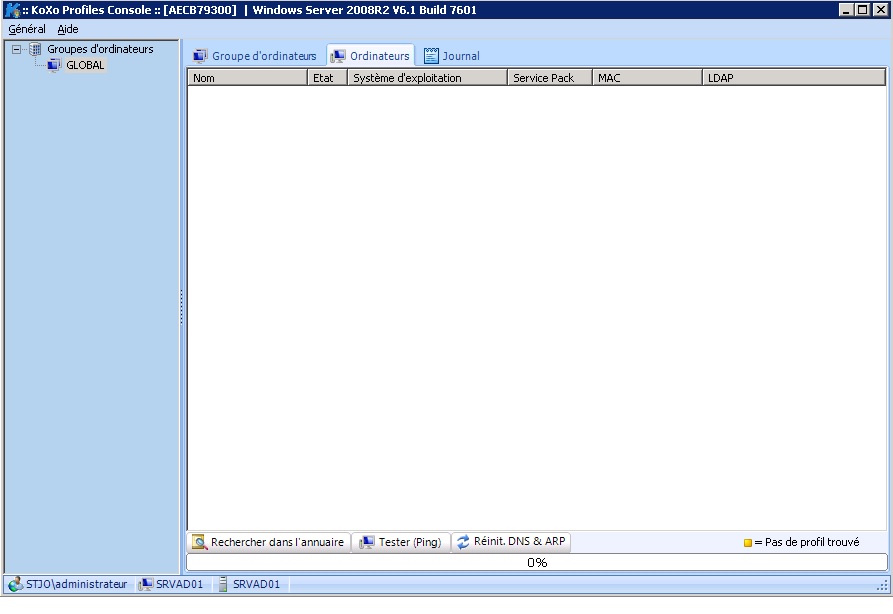Click the GLOBAL group monitor icon

54,65
